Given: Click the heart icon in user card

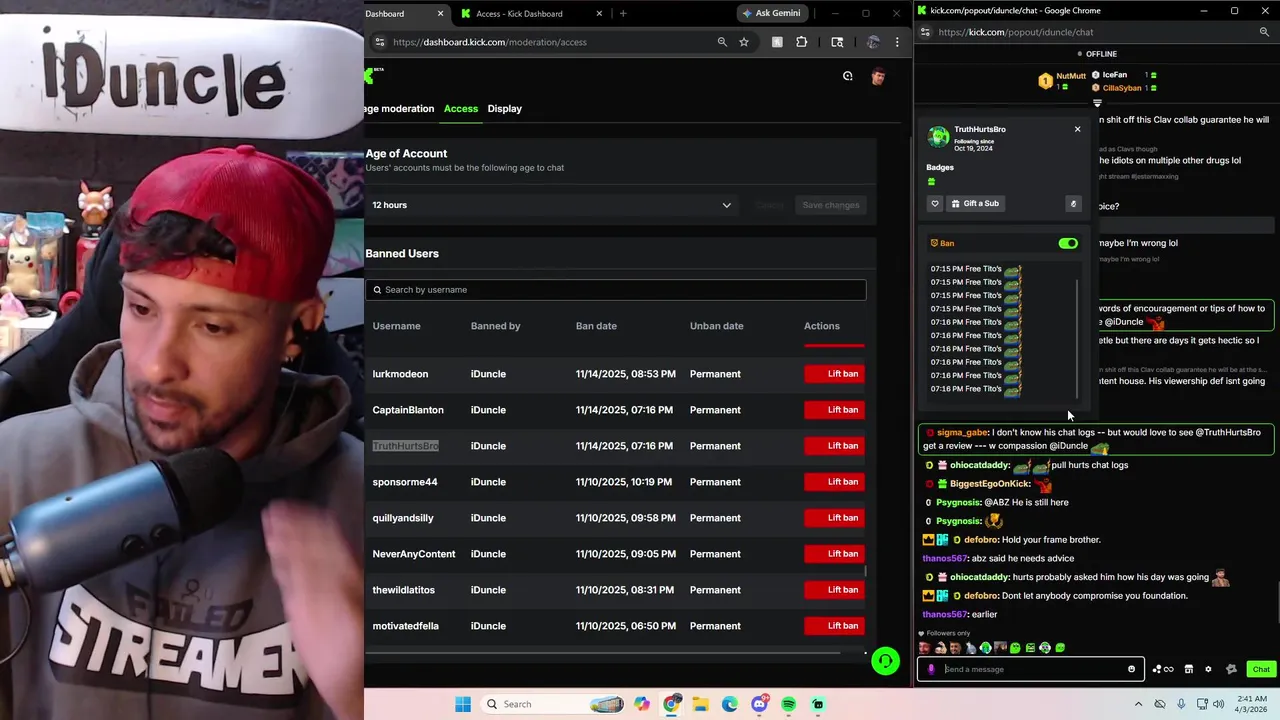Looking at the screenshot, I should pos(935,204).
